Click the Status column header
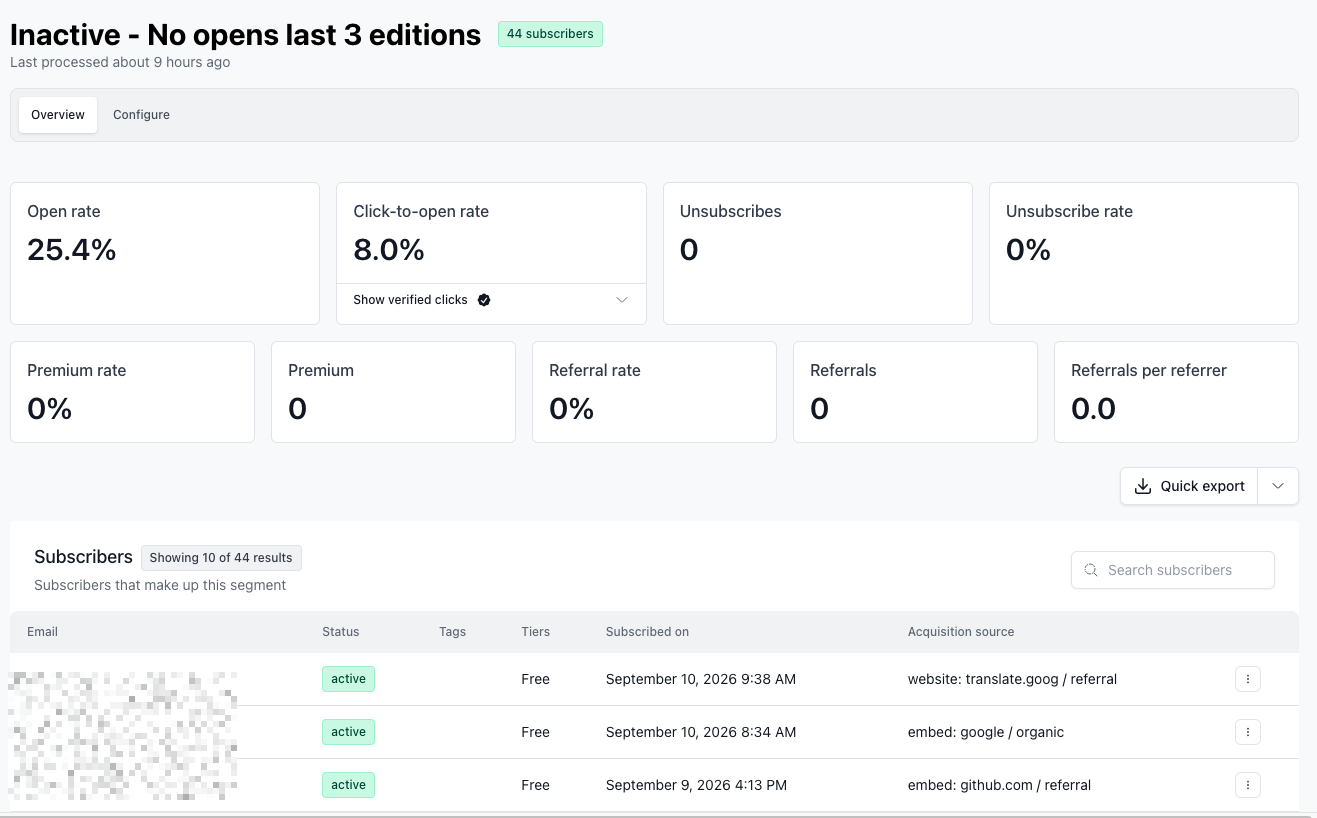 [x=340, y=632]
